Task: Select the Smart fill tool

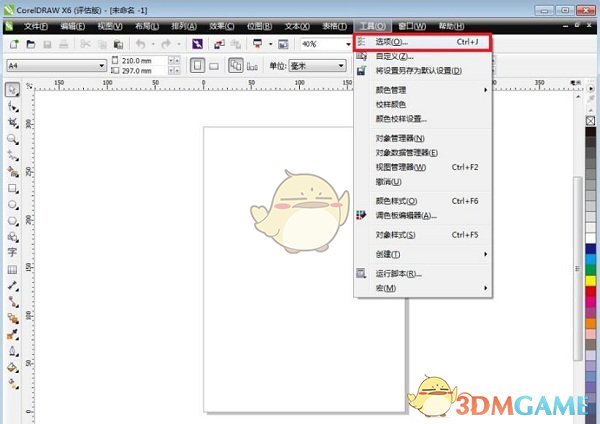Action: [13, 172]
